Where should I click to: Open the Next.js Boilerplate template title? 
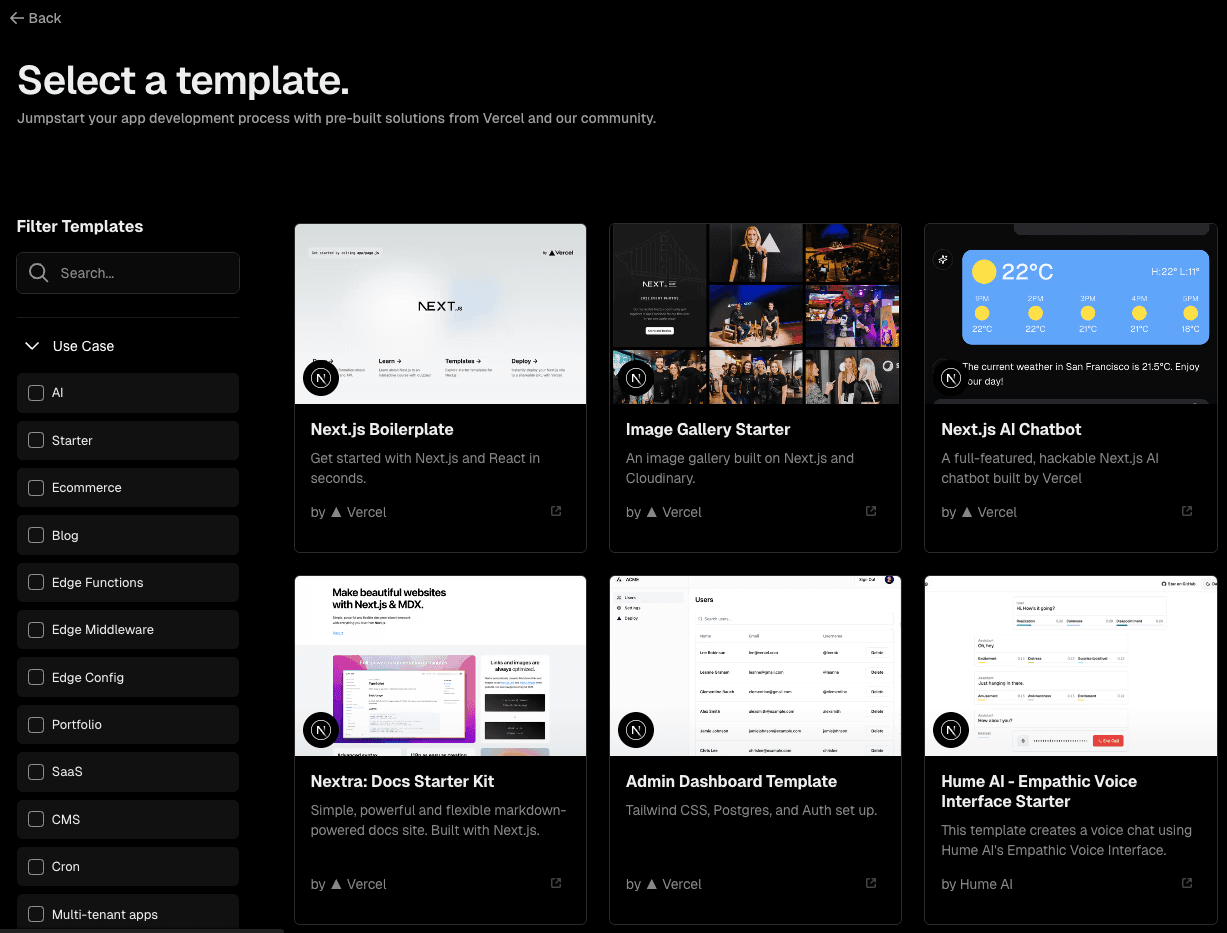(x=382, y=429)
